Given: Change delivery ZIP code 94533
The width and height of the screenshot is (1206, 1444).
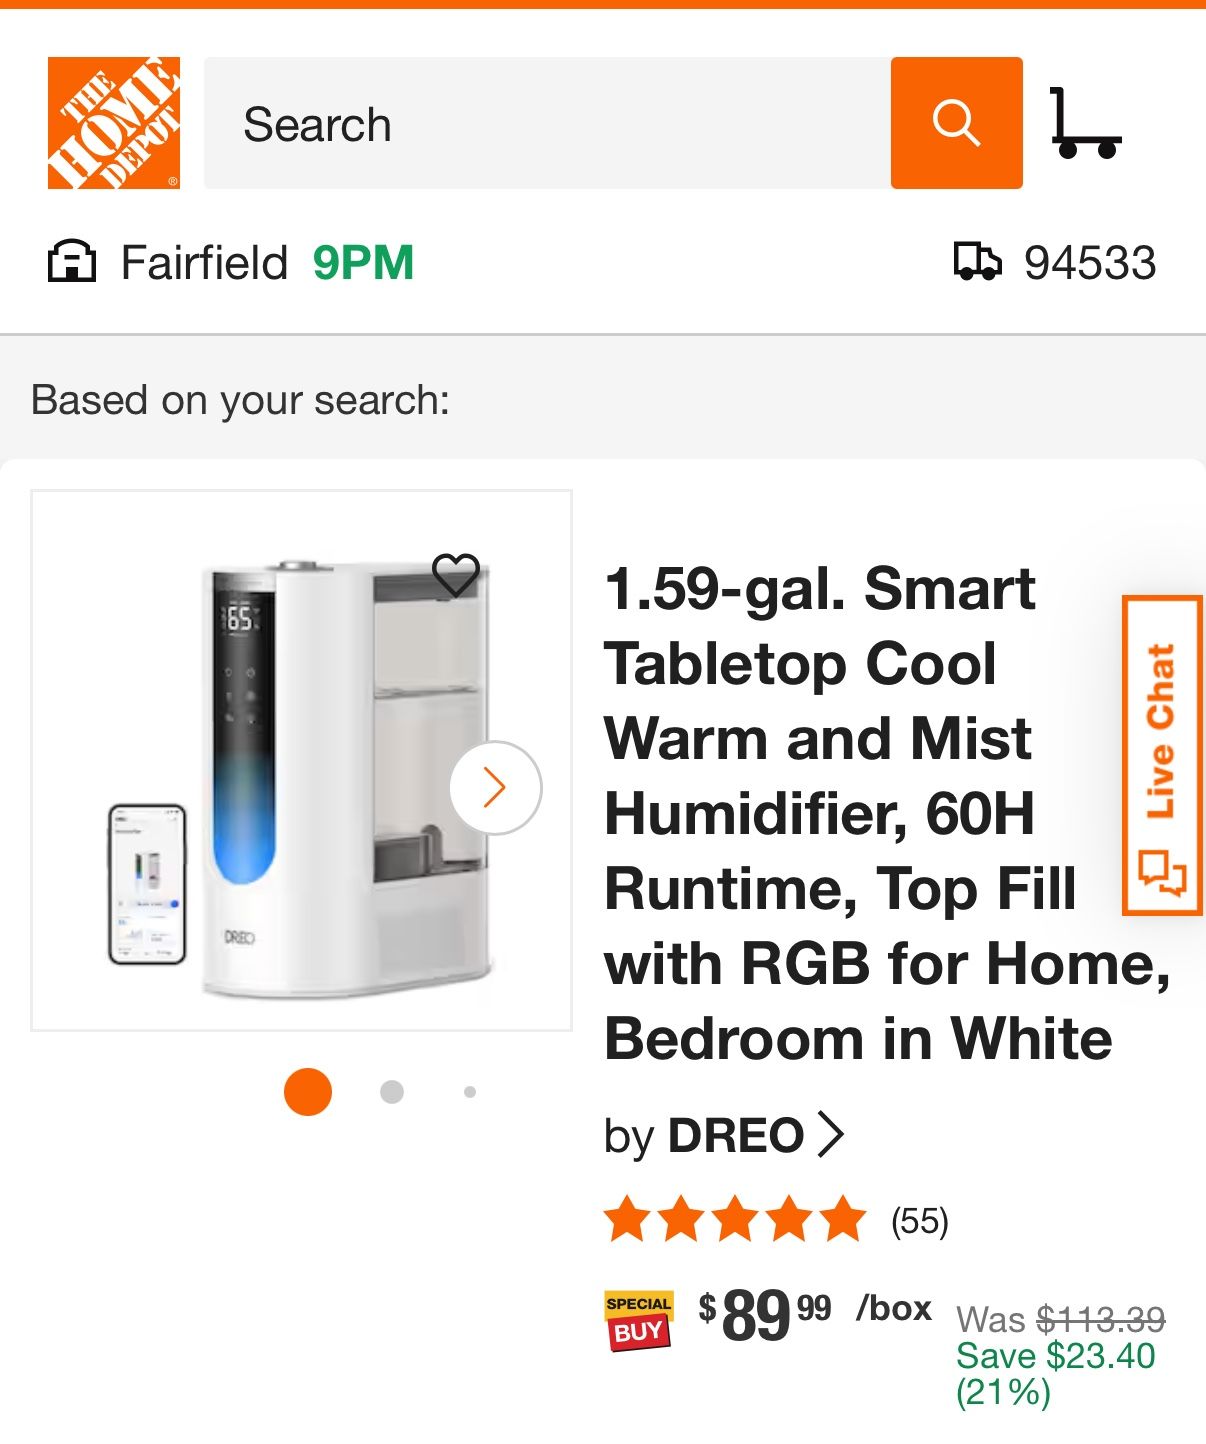Looking at the screenshot, I should 1089,263.
